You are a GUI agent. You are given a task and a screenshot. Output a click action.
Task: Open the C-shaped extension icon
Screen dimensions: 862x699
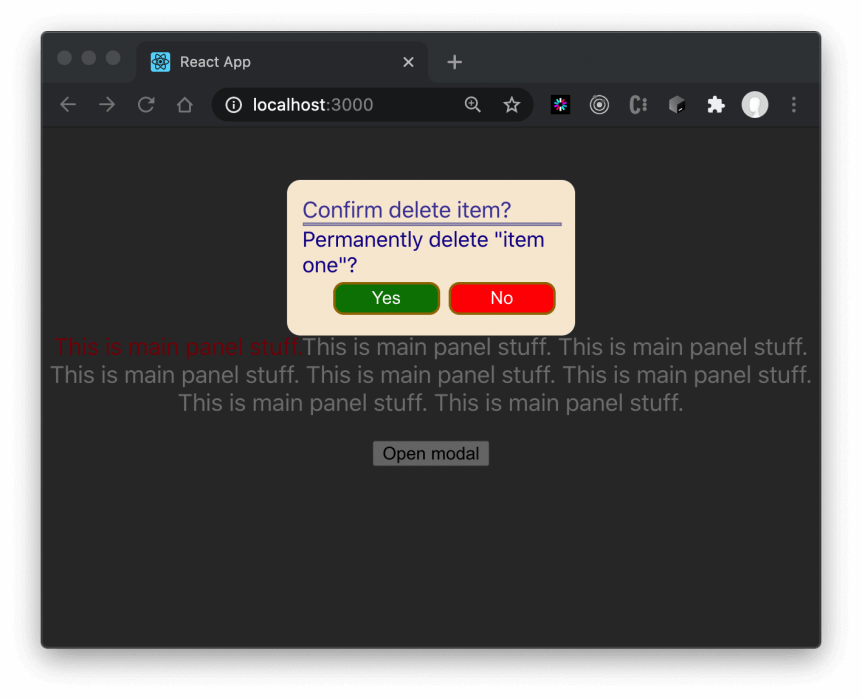(x=638, y=104)
